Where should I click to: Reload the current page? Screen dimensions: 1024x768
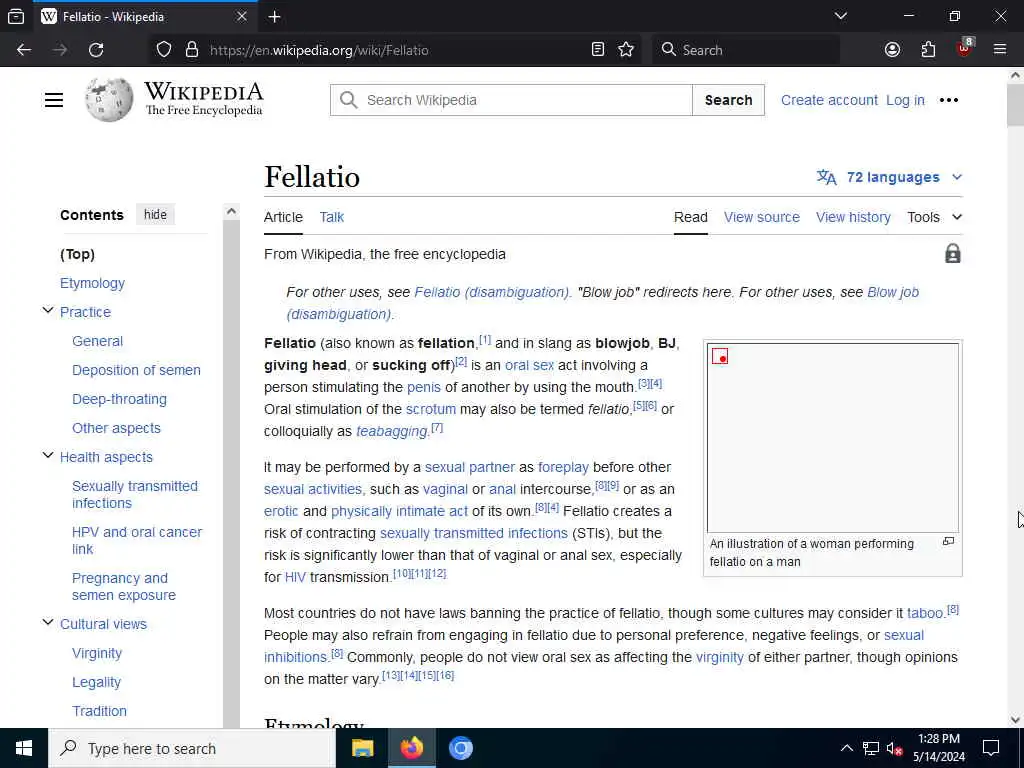point(96,50)
